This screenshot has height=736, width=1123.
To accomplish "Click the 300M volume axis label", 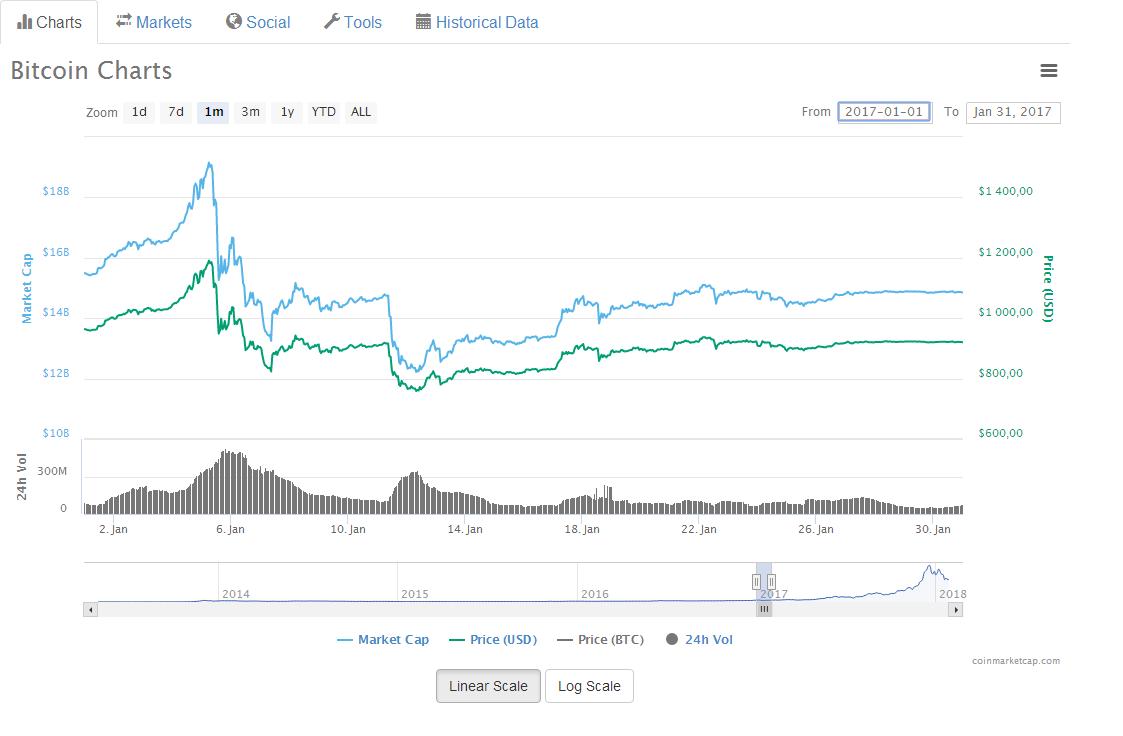I will tap(52, 471).
